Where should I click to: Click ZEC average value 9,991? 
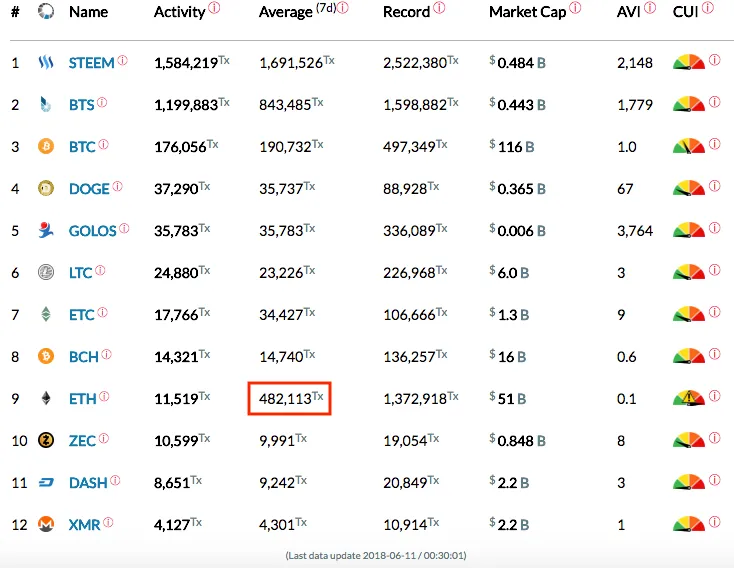[283, 441]
